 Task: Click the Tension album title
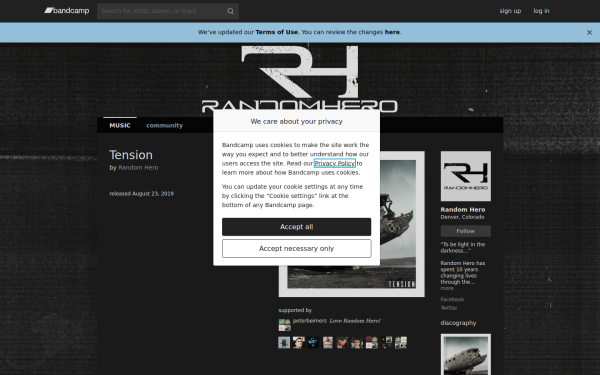pos(131,155)
